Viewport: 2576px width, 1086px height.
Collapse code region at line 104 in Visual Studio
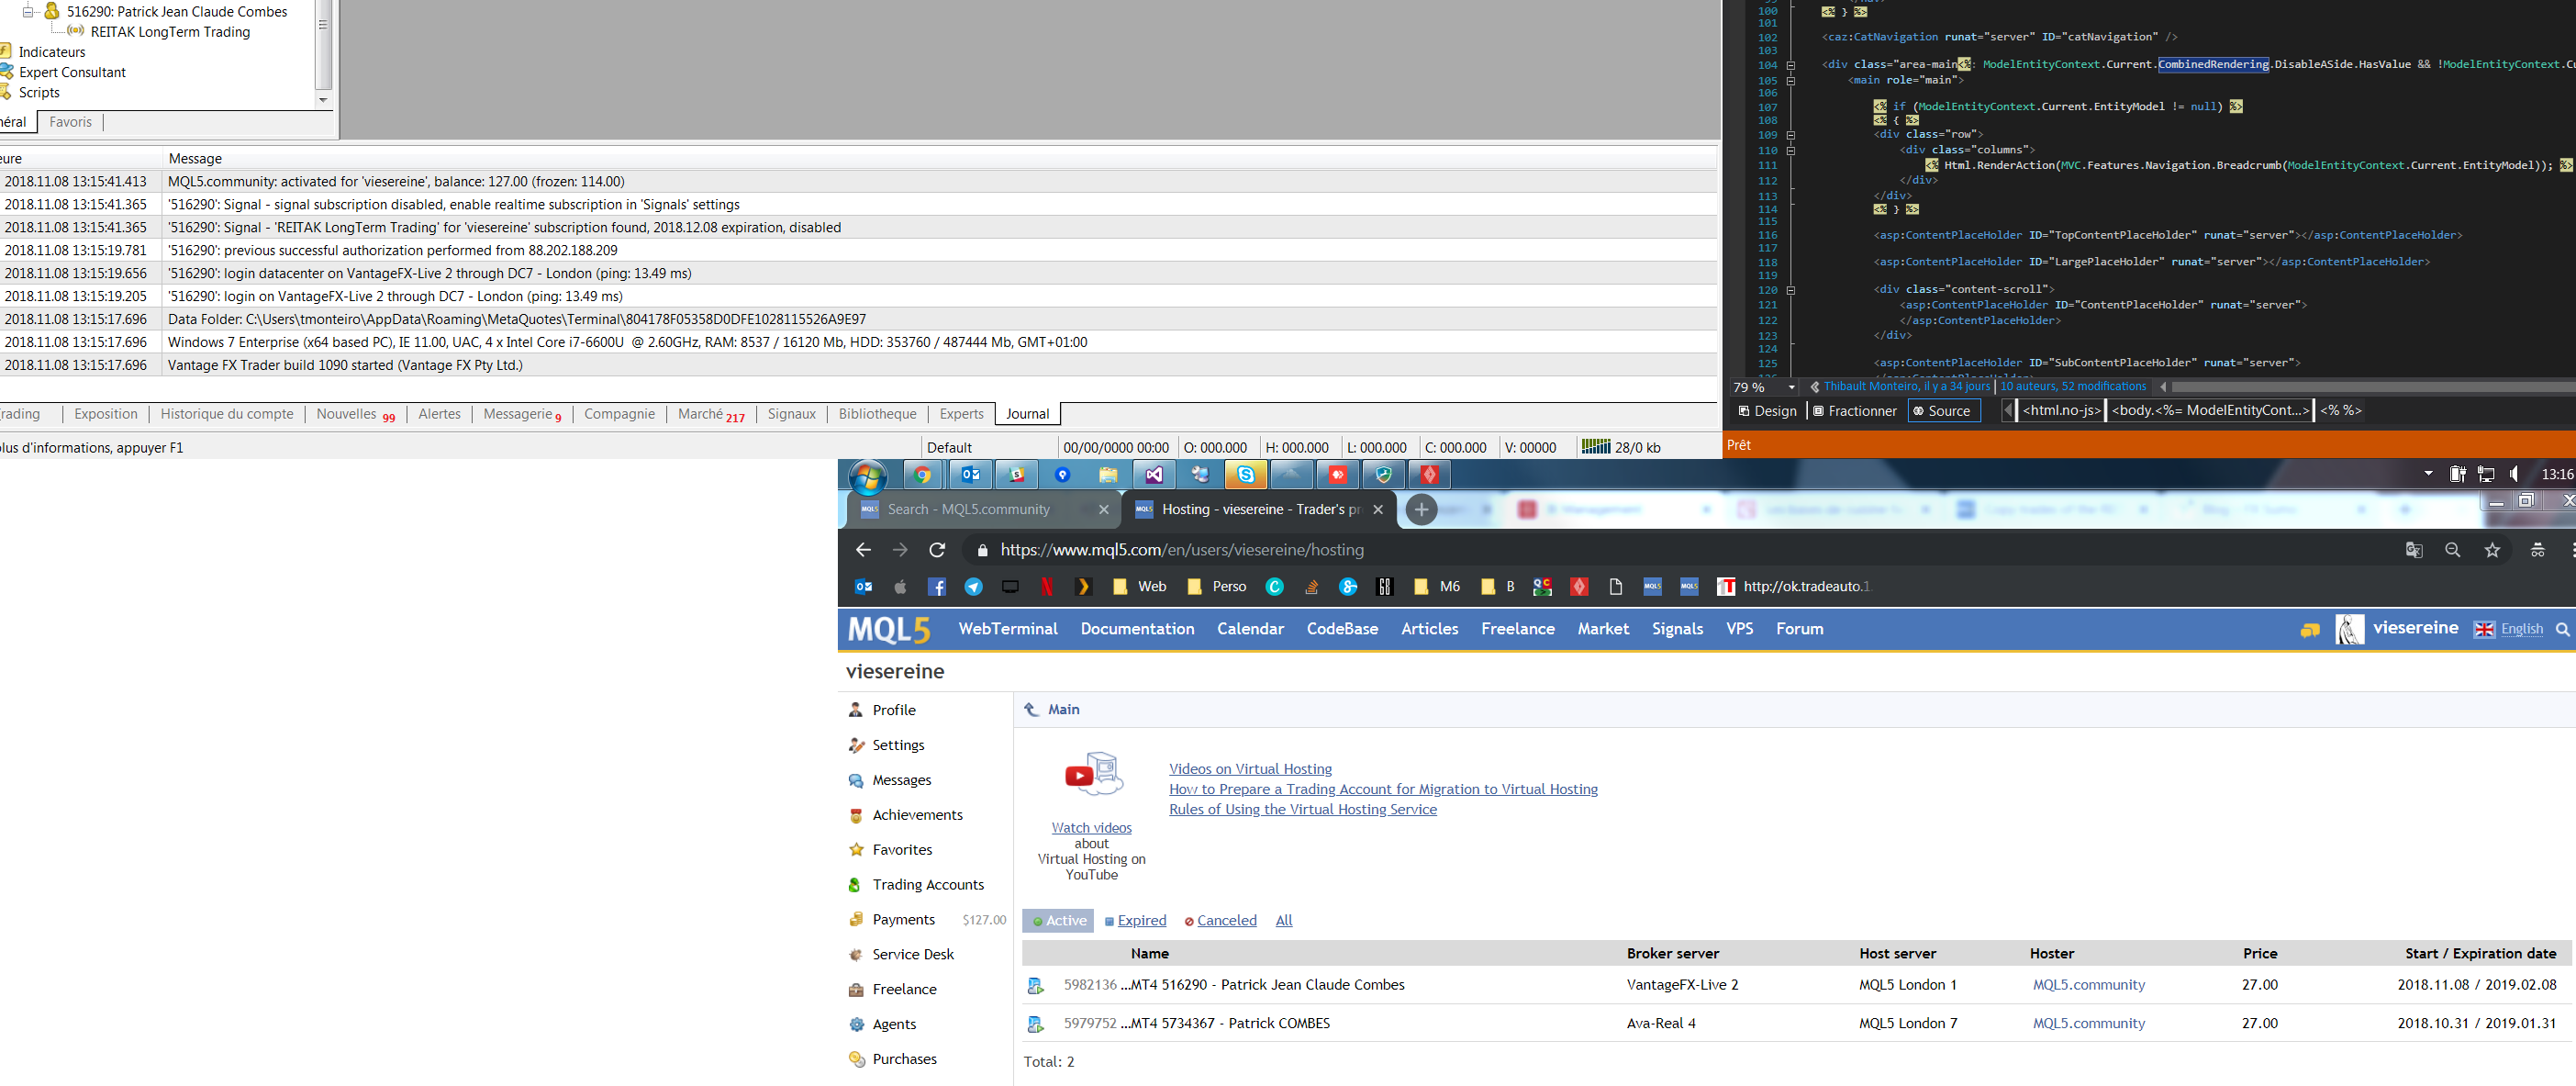click(x=1790, y=66)
